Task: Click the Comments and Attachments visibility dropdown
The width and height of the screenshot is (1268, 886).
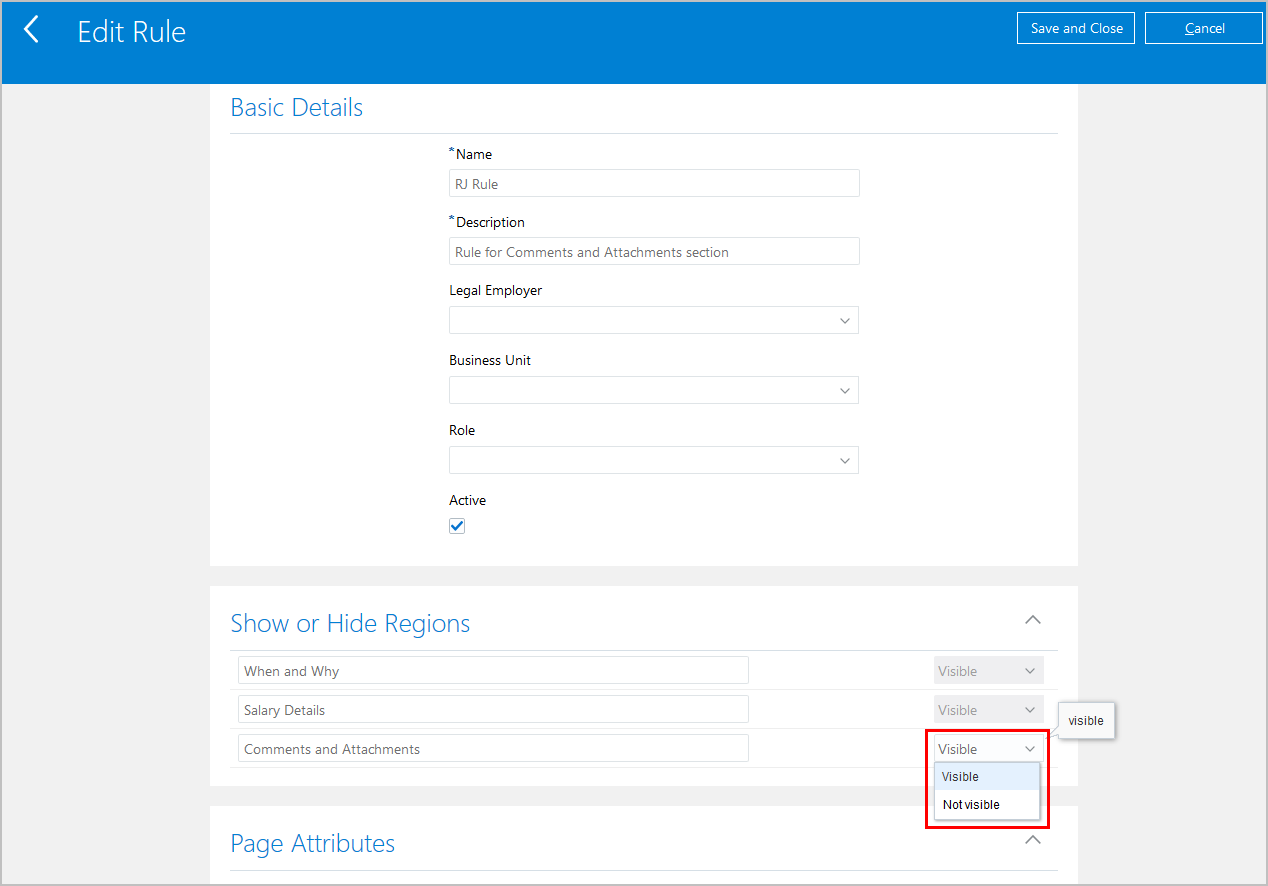Action: tap(988, 749)
